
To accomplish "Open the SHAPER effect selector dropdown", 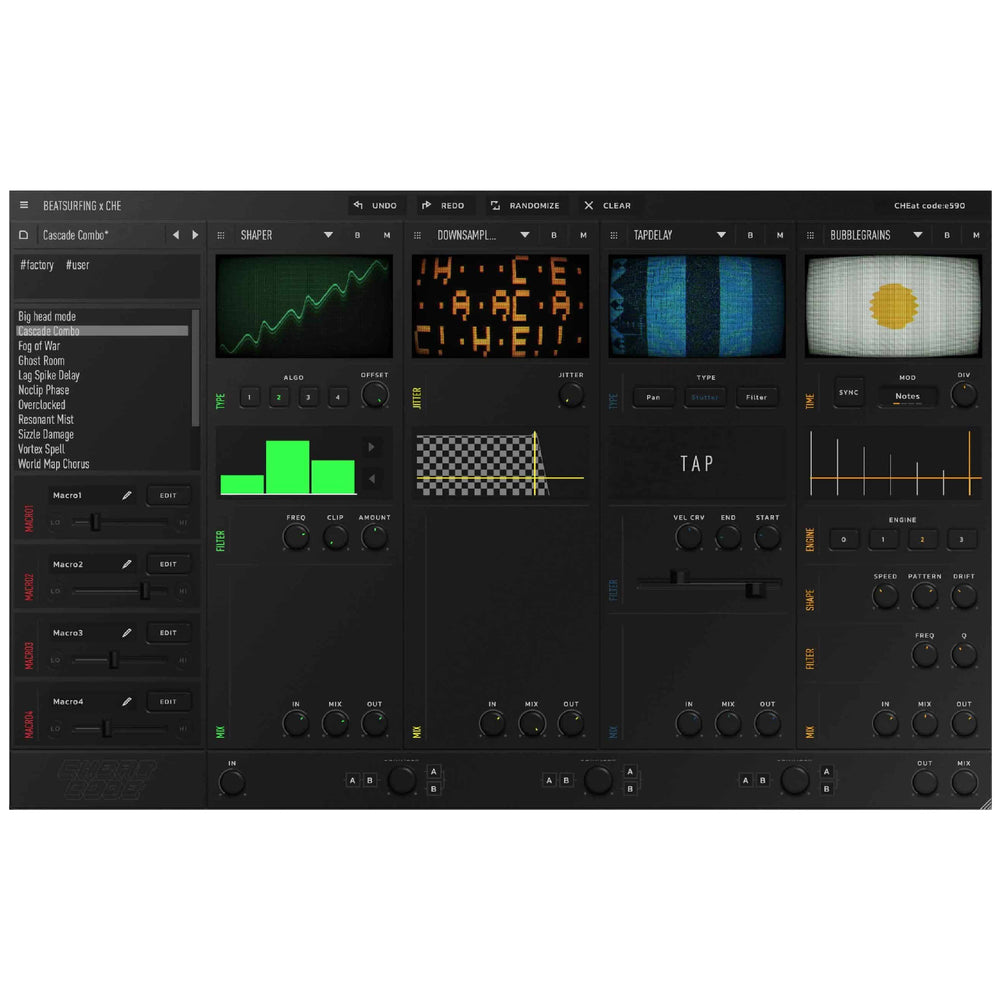I will tap(328, 235).
